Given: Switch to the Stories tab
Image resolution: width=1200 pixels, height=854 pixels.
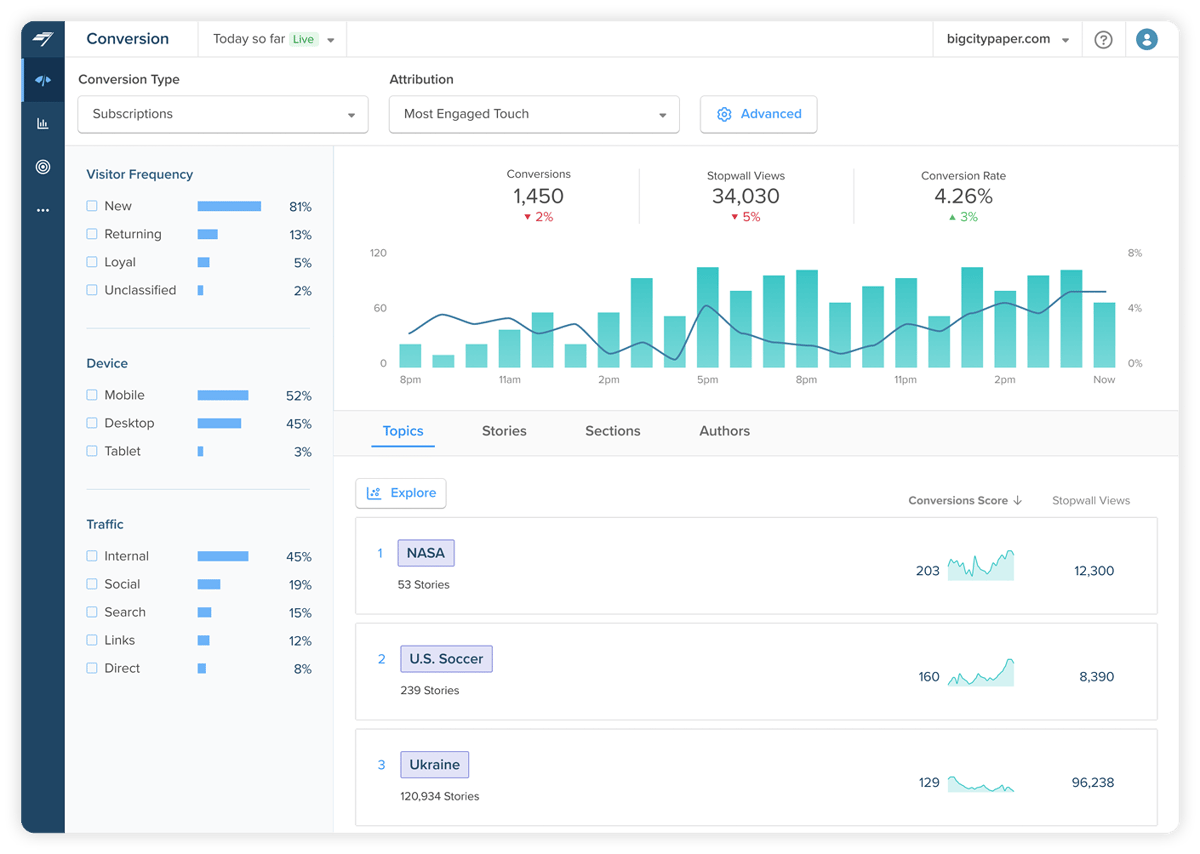Looking at the screenshot, I should (504, 431).
